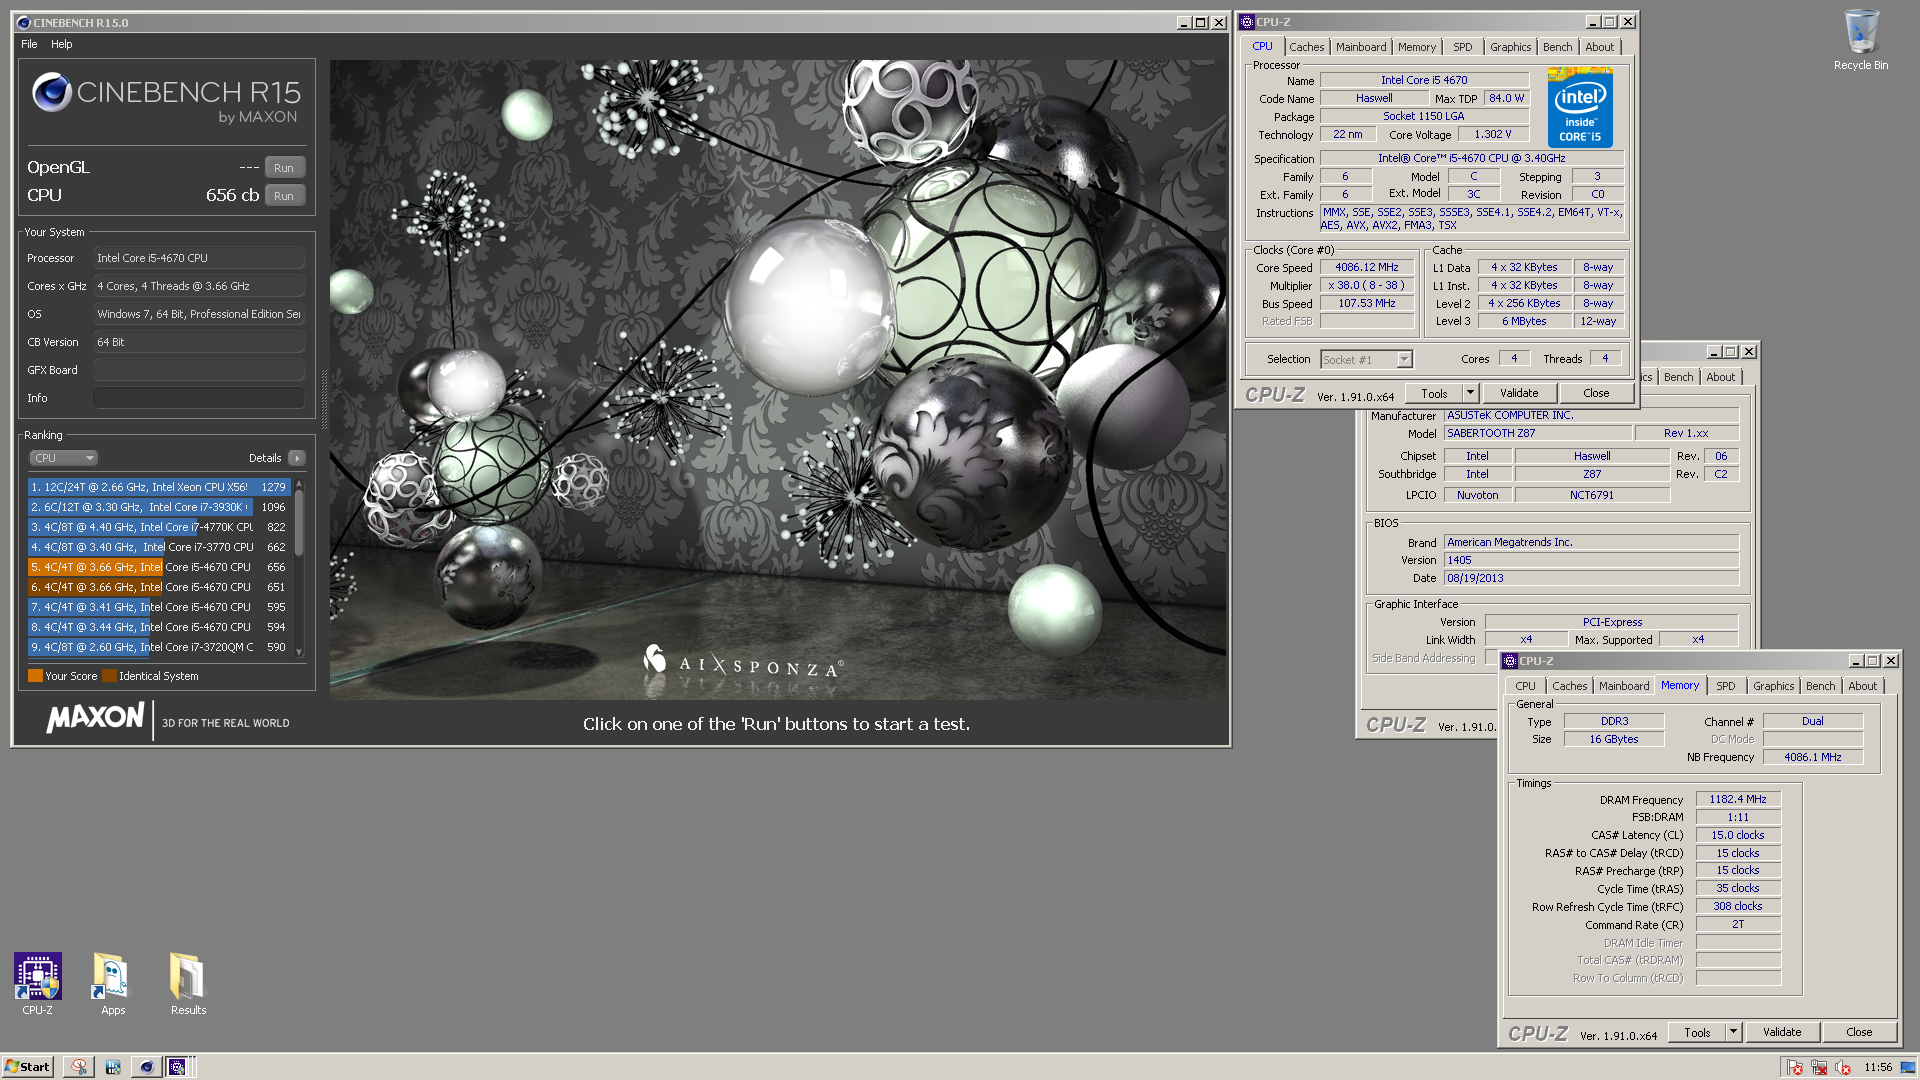Select the i7-3930K ranking row scoring 1096
Screen dimensions: 1920x1080
[x=159, y=507]
